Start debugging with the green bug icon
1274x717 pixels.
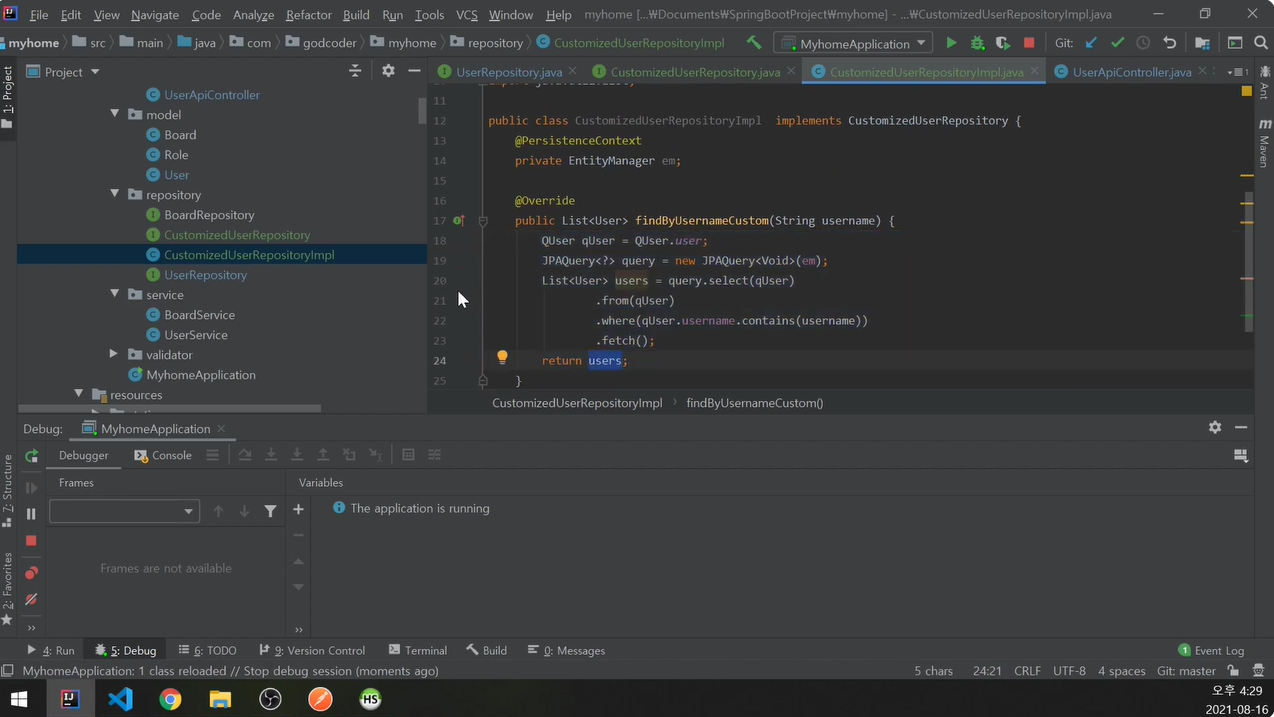(977, 43)
